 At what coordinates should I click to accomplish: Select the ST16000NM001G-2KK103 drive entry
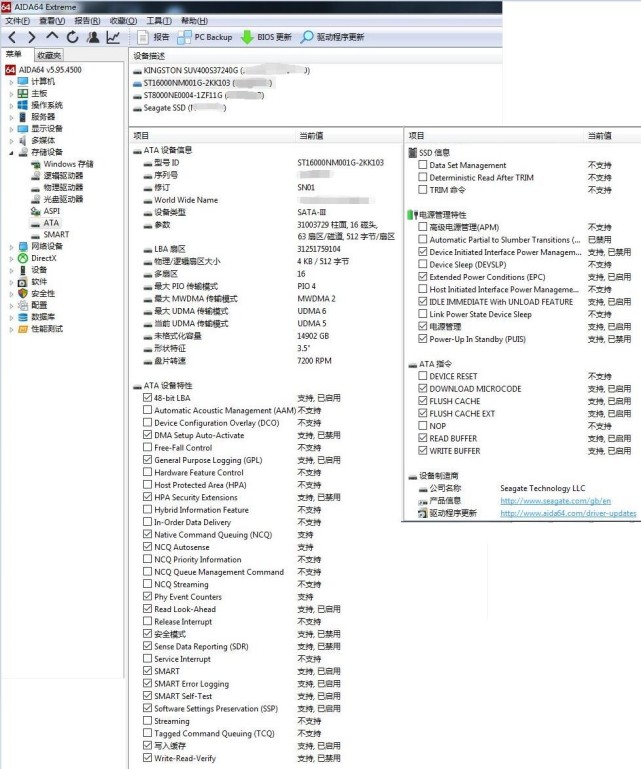[x=203, y=83]
